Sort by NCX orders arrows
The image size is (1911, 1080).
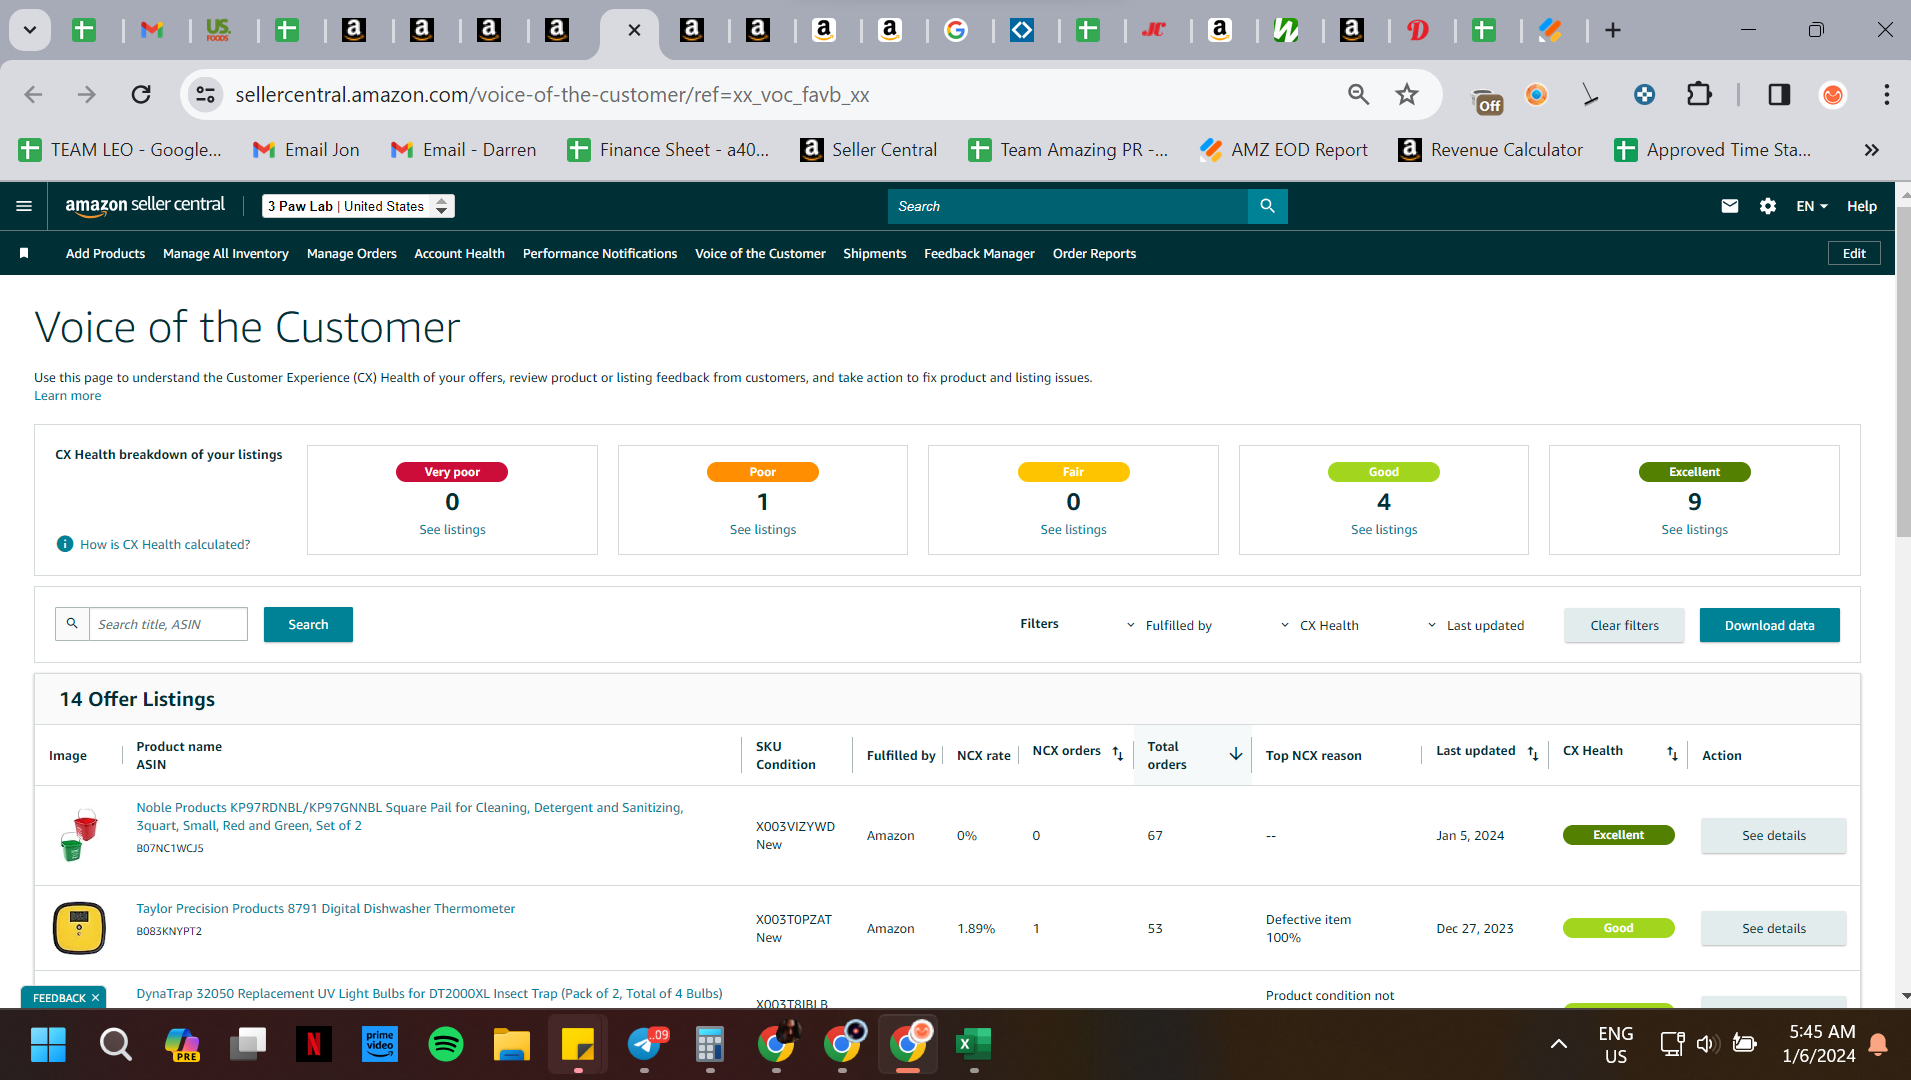[x=1118, y=754]
